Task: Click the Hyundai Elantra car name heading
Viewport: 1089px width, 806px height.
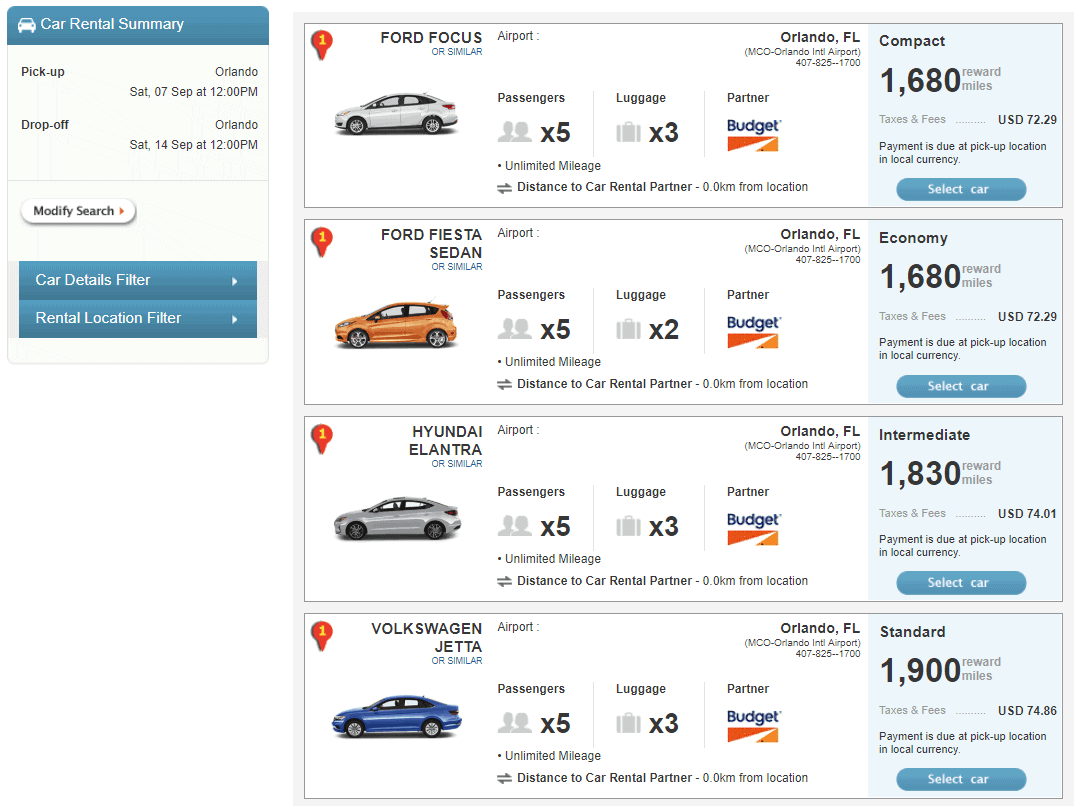Action: pyautogui.click(x=446, y=441)
